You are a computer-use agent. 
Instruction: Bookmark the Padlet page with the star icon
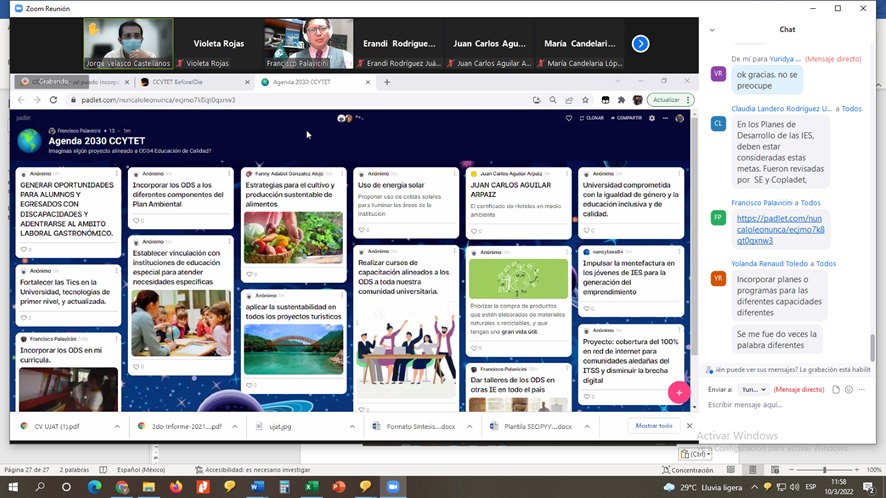point(585,100)
